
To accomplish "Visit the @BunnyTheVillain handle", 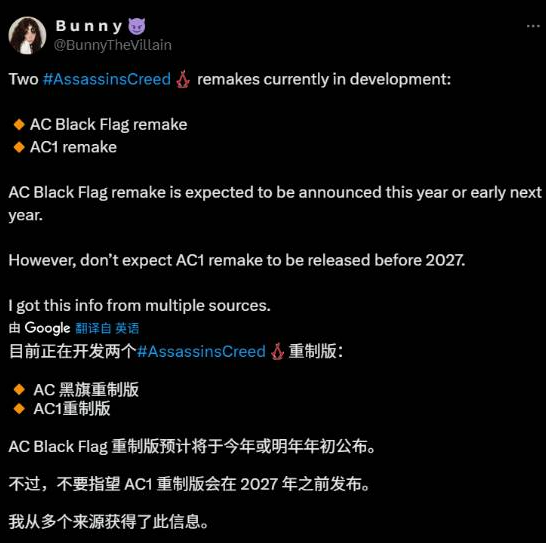I will tap(113, 45).
